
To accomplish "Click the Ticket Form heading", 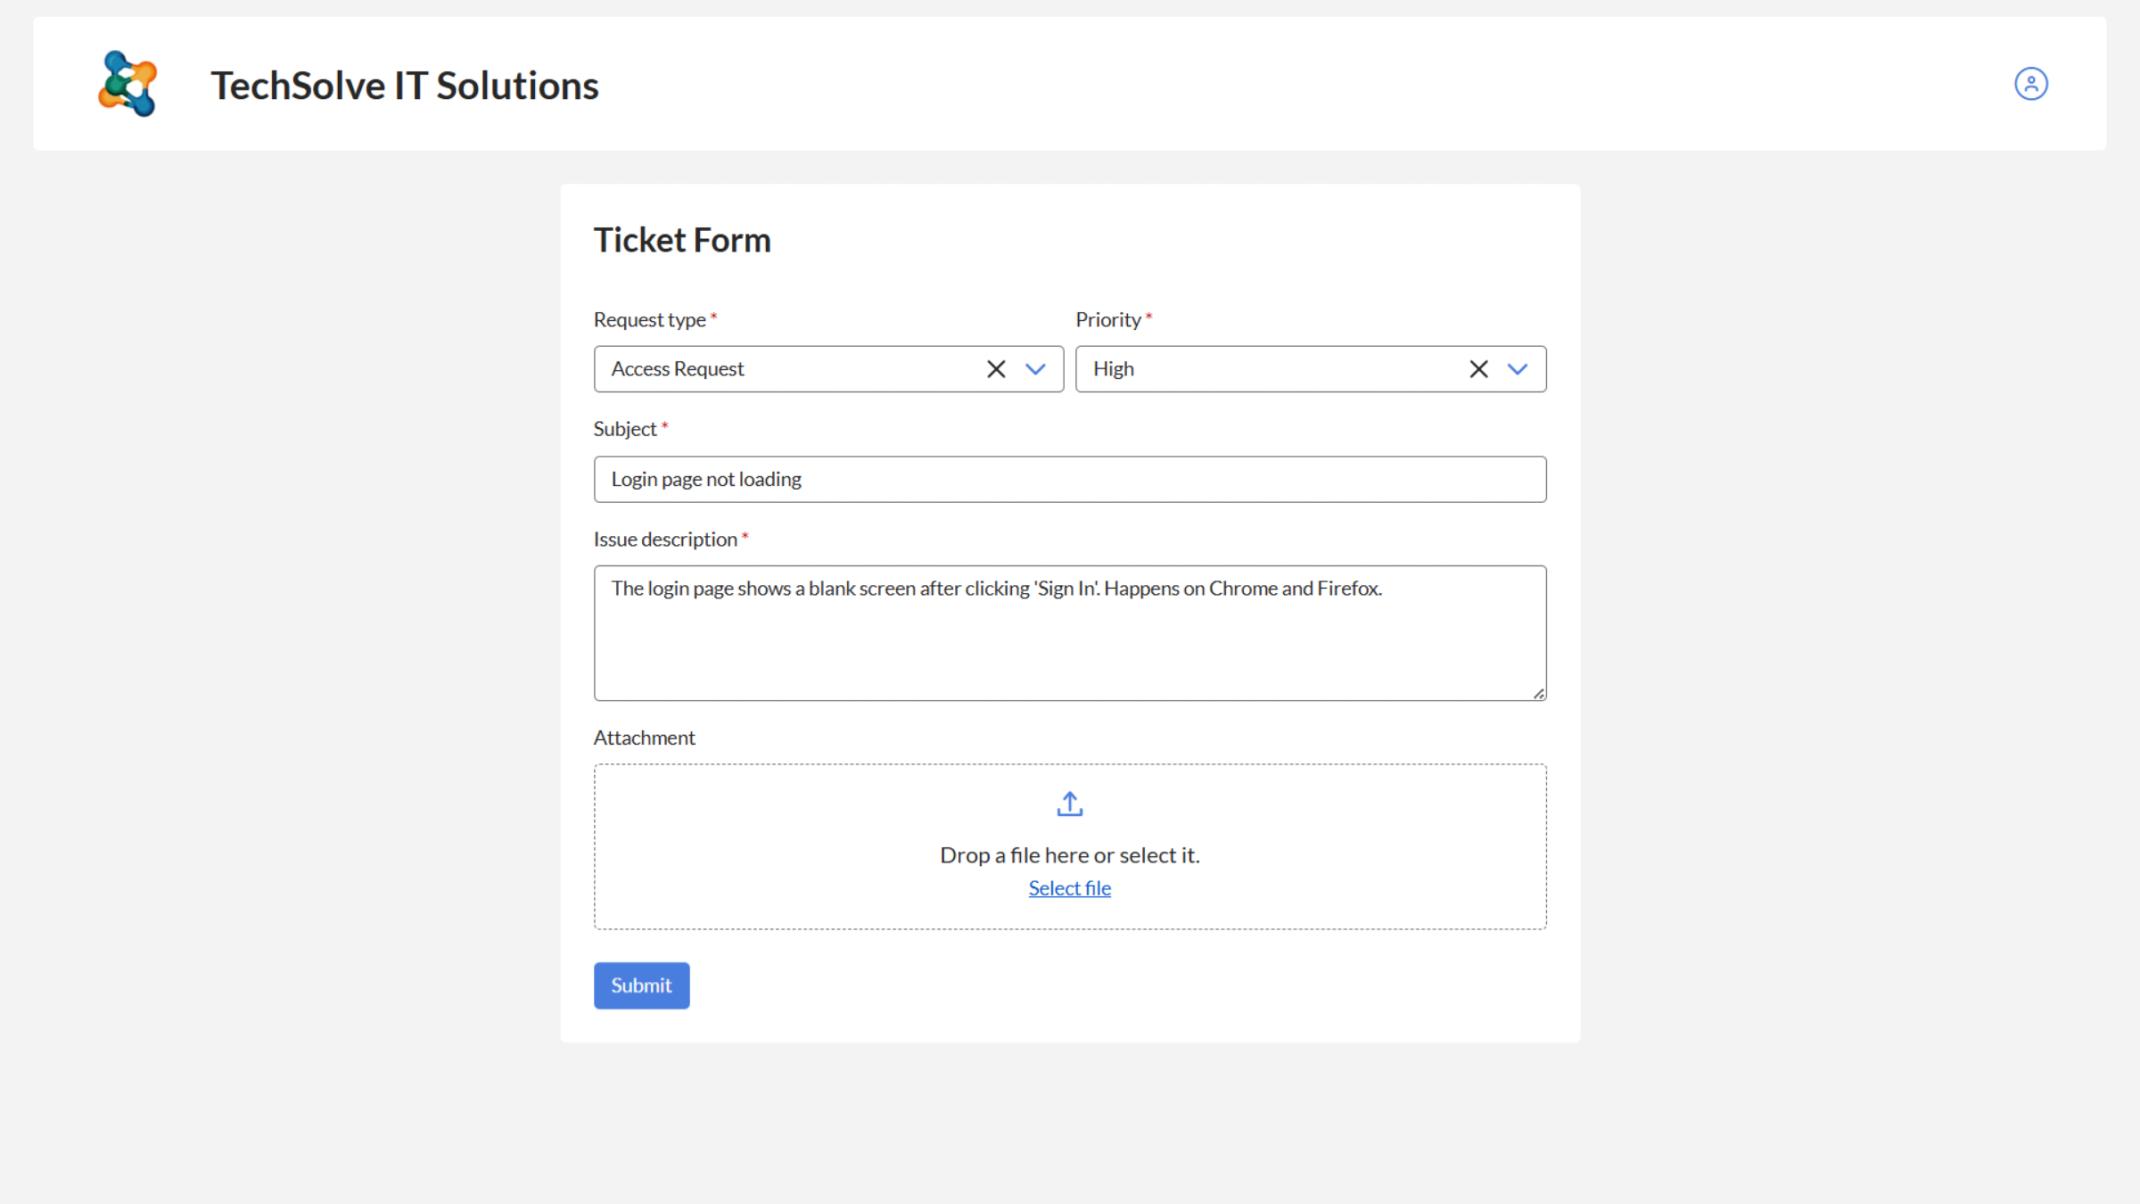I will [x=682, y=240].
